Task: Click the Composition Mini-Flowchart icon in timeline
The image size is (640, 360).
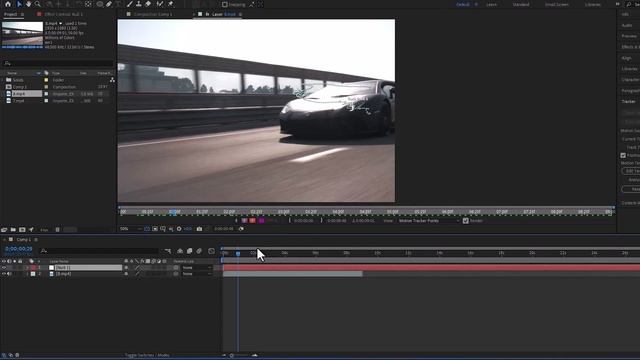Action: pyautogui.click(x=168, y=251)
